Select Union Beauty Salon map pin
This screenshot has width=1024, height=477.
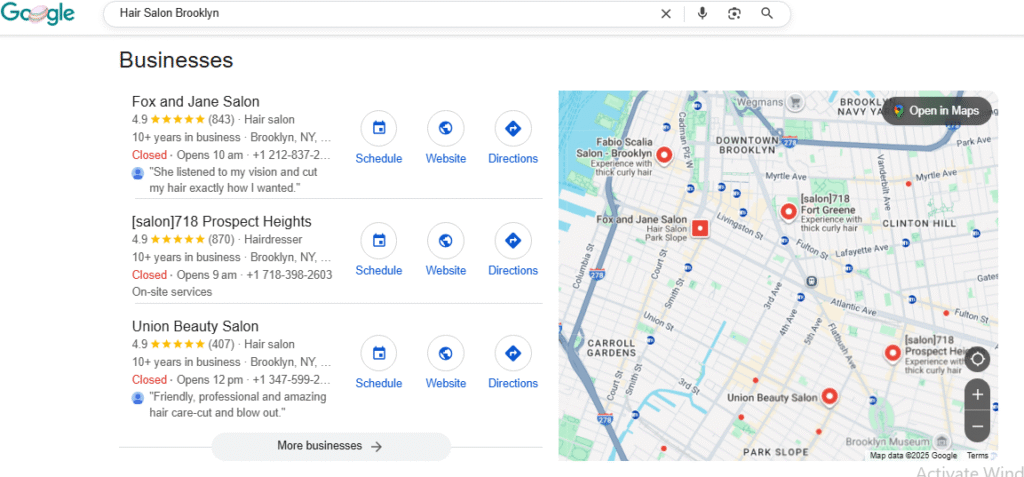click(x=829, y=397)
